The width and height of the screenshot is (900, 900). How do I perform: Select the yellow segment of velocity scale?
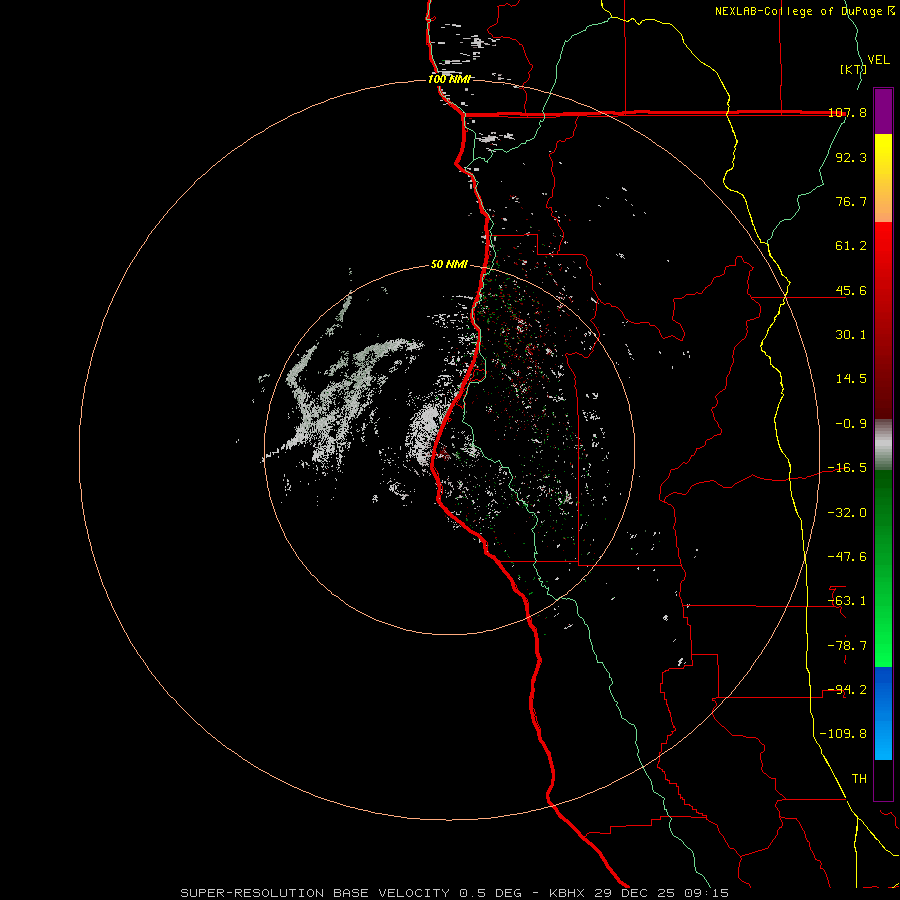point(883,178)
